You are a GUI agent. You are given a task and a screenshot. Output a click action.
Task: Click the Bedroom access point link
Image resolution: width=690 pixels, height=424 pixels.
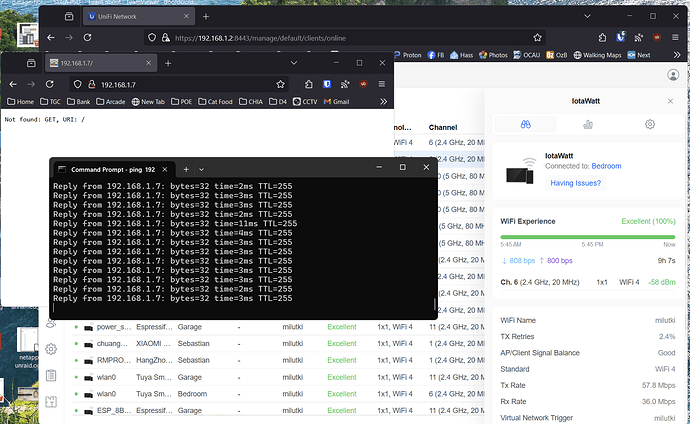point(606,166)
